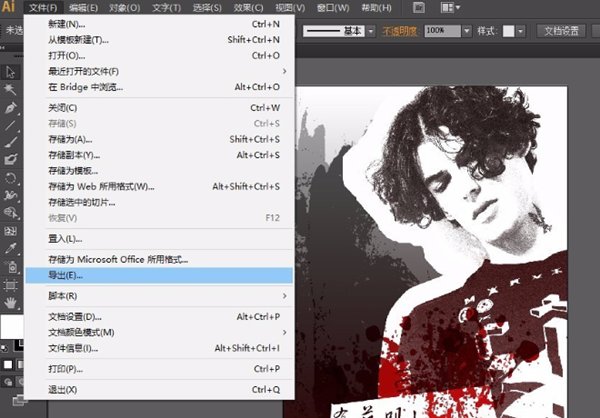The width and height of the screenshot is (600, 418).
Task: Choose 存储为 Microsoft Office 所用格式... item
Action: coord(159,260)
